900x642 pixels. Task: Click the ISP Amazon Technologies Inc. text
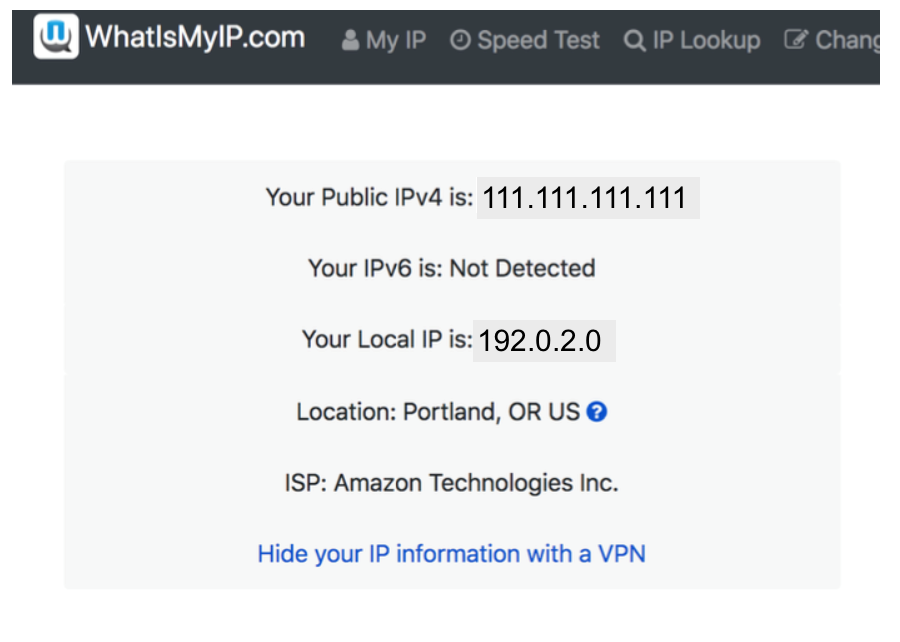click(452, 483)
